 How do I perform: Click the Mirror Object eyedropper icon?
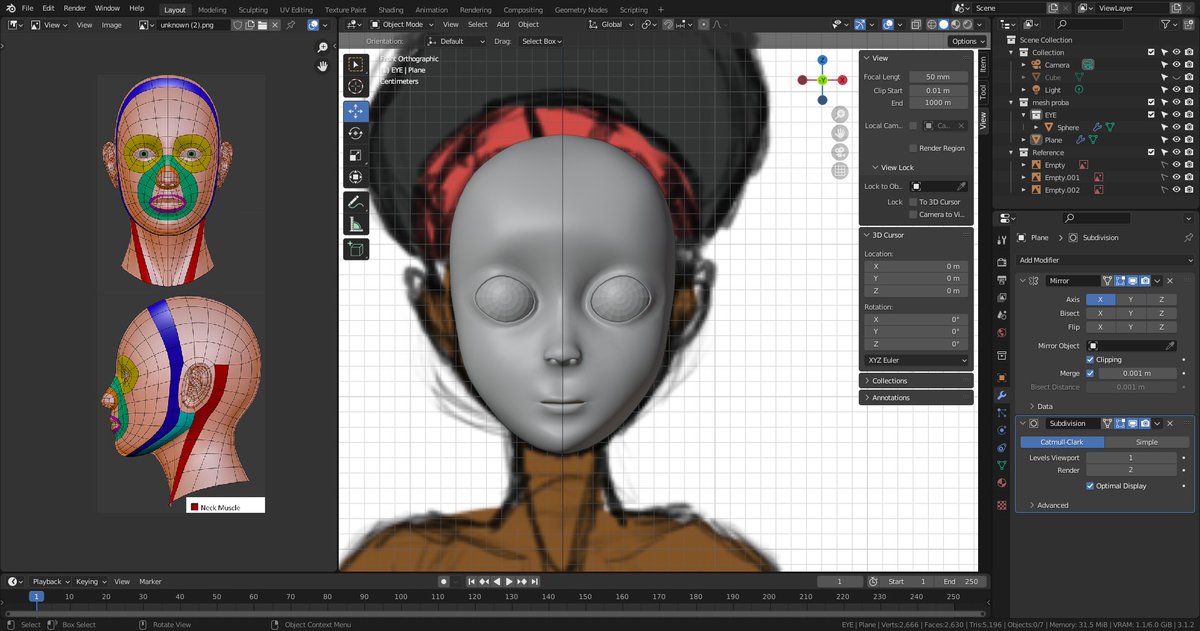click(x=1171, y=345)
